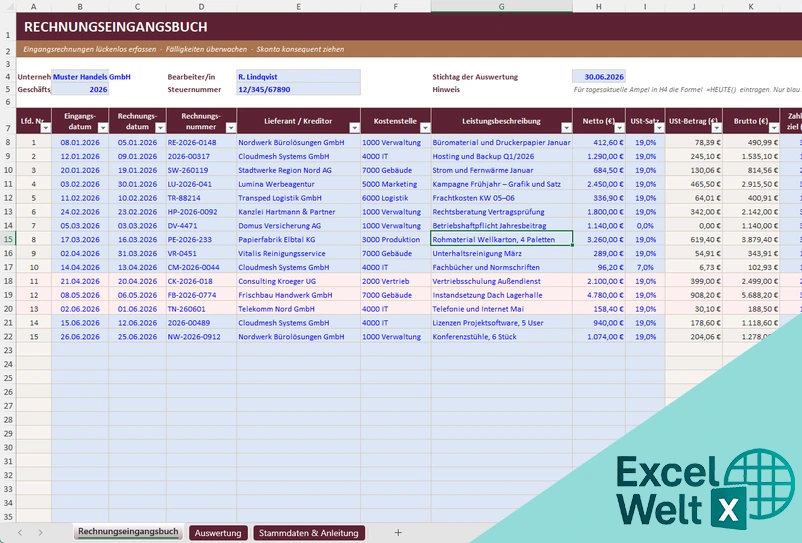Select row 22 header

click(x=8, y=336)
